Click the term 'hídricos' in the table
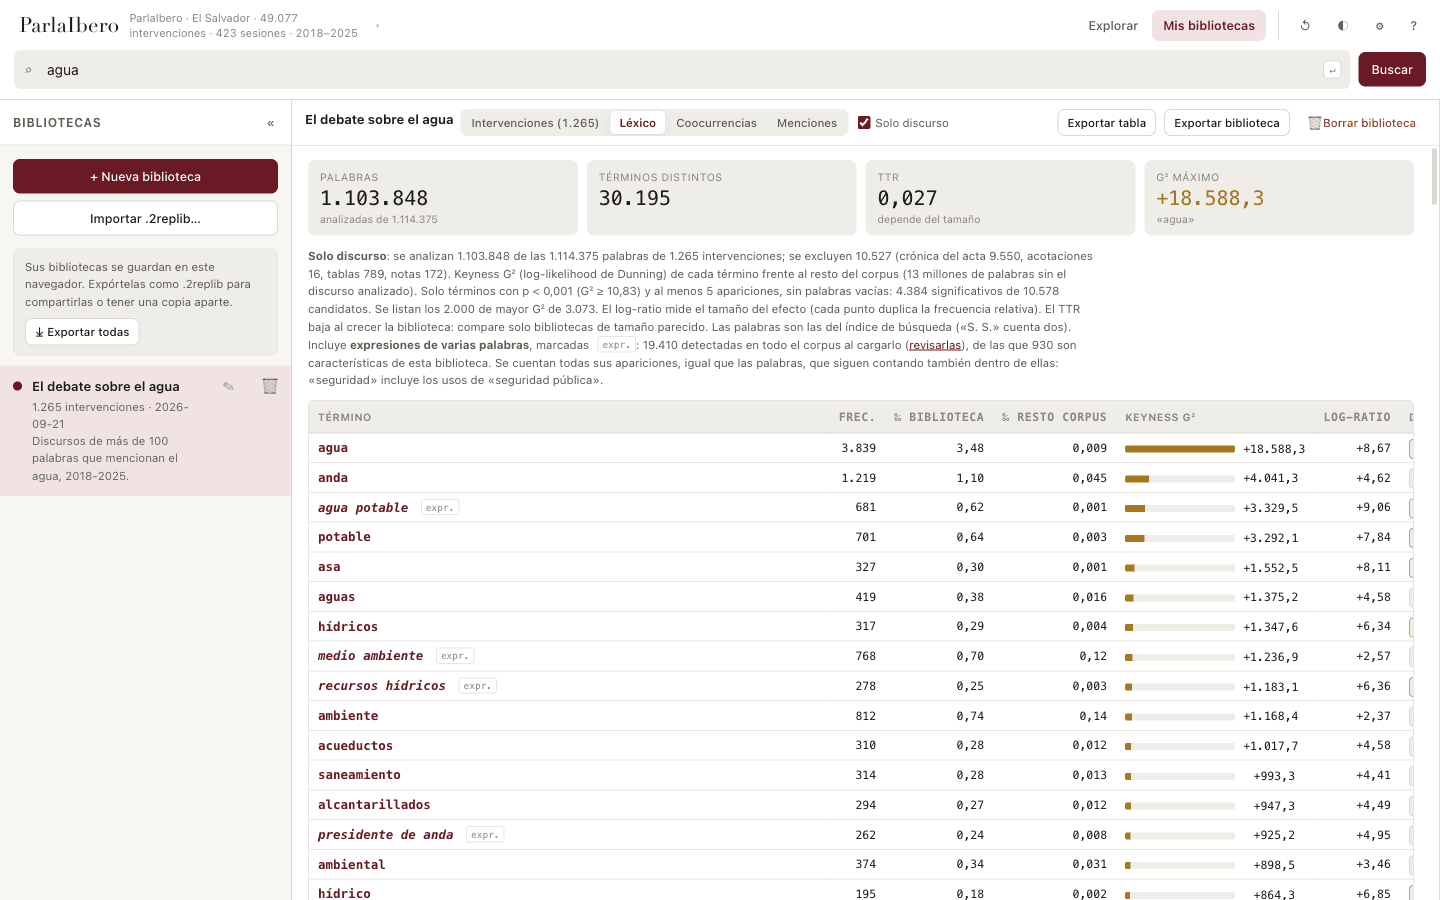Image resolution: width=1440 pixels, height=900 pixels. pos(348,627)
